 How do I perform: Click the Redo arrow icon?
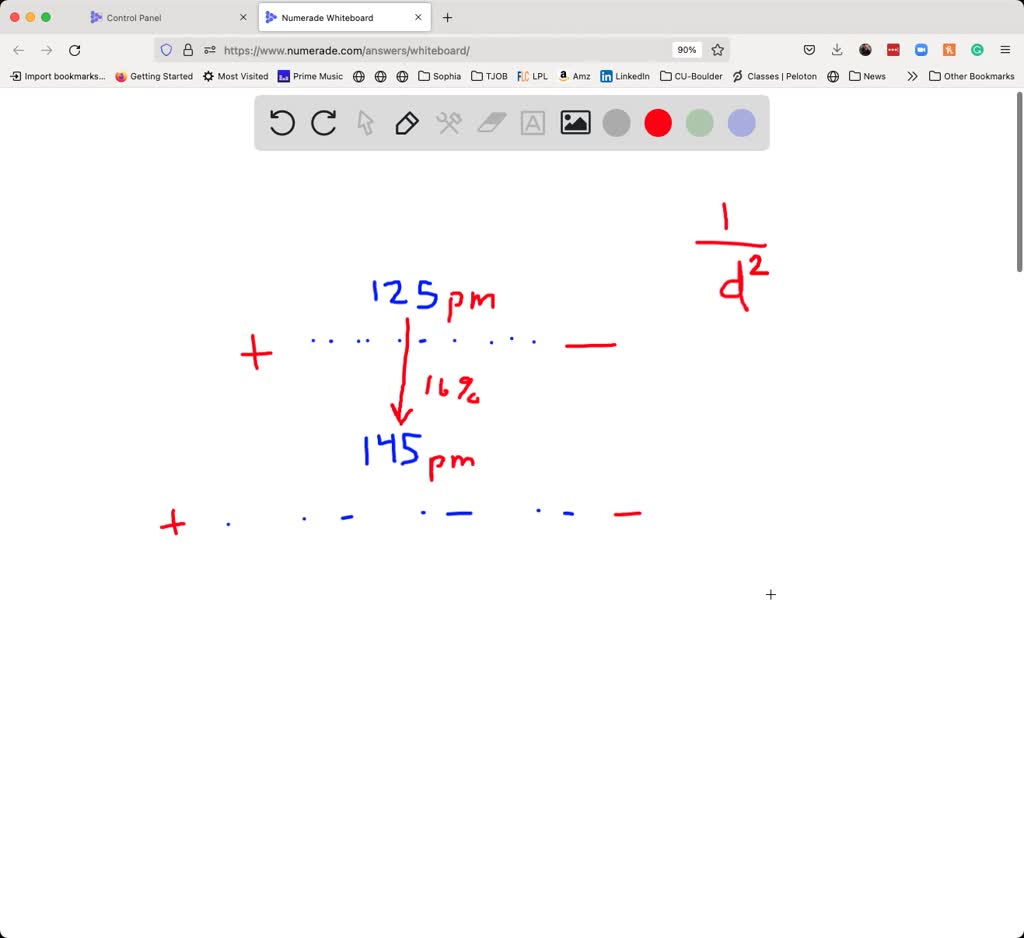(x=323, y=122)
